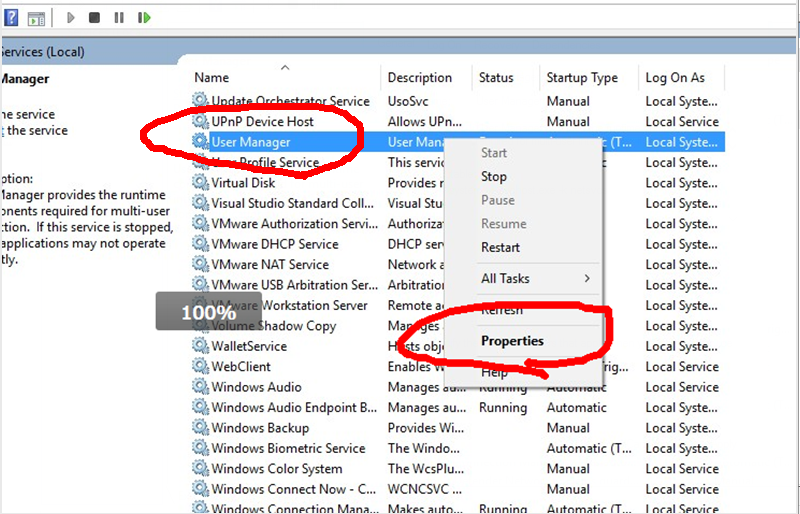Click the Help toolbar icon
The height and width of the screenshot is (514, 800).
[x=11, y=18]
